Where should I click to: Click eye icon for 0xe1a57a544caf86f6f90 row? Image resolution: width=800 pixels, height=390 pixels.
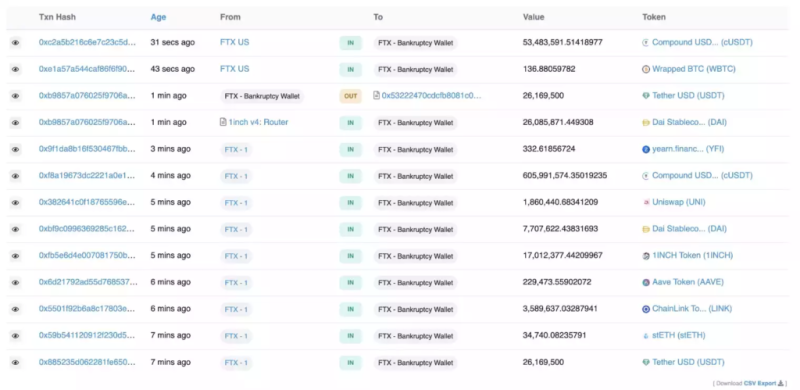click(x=15, y=69)
